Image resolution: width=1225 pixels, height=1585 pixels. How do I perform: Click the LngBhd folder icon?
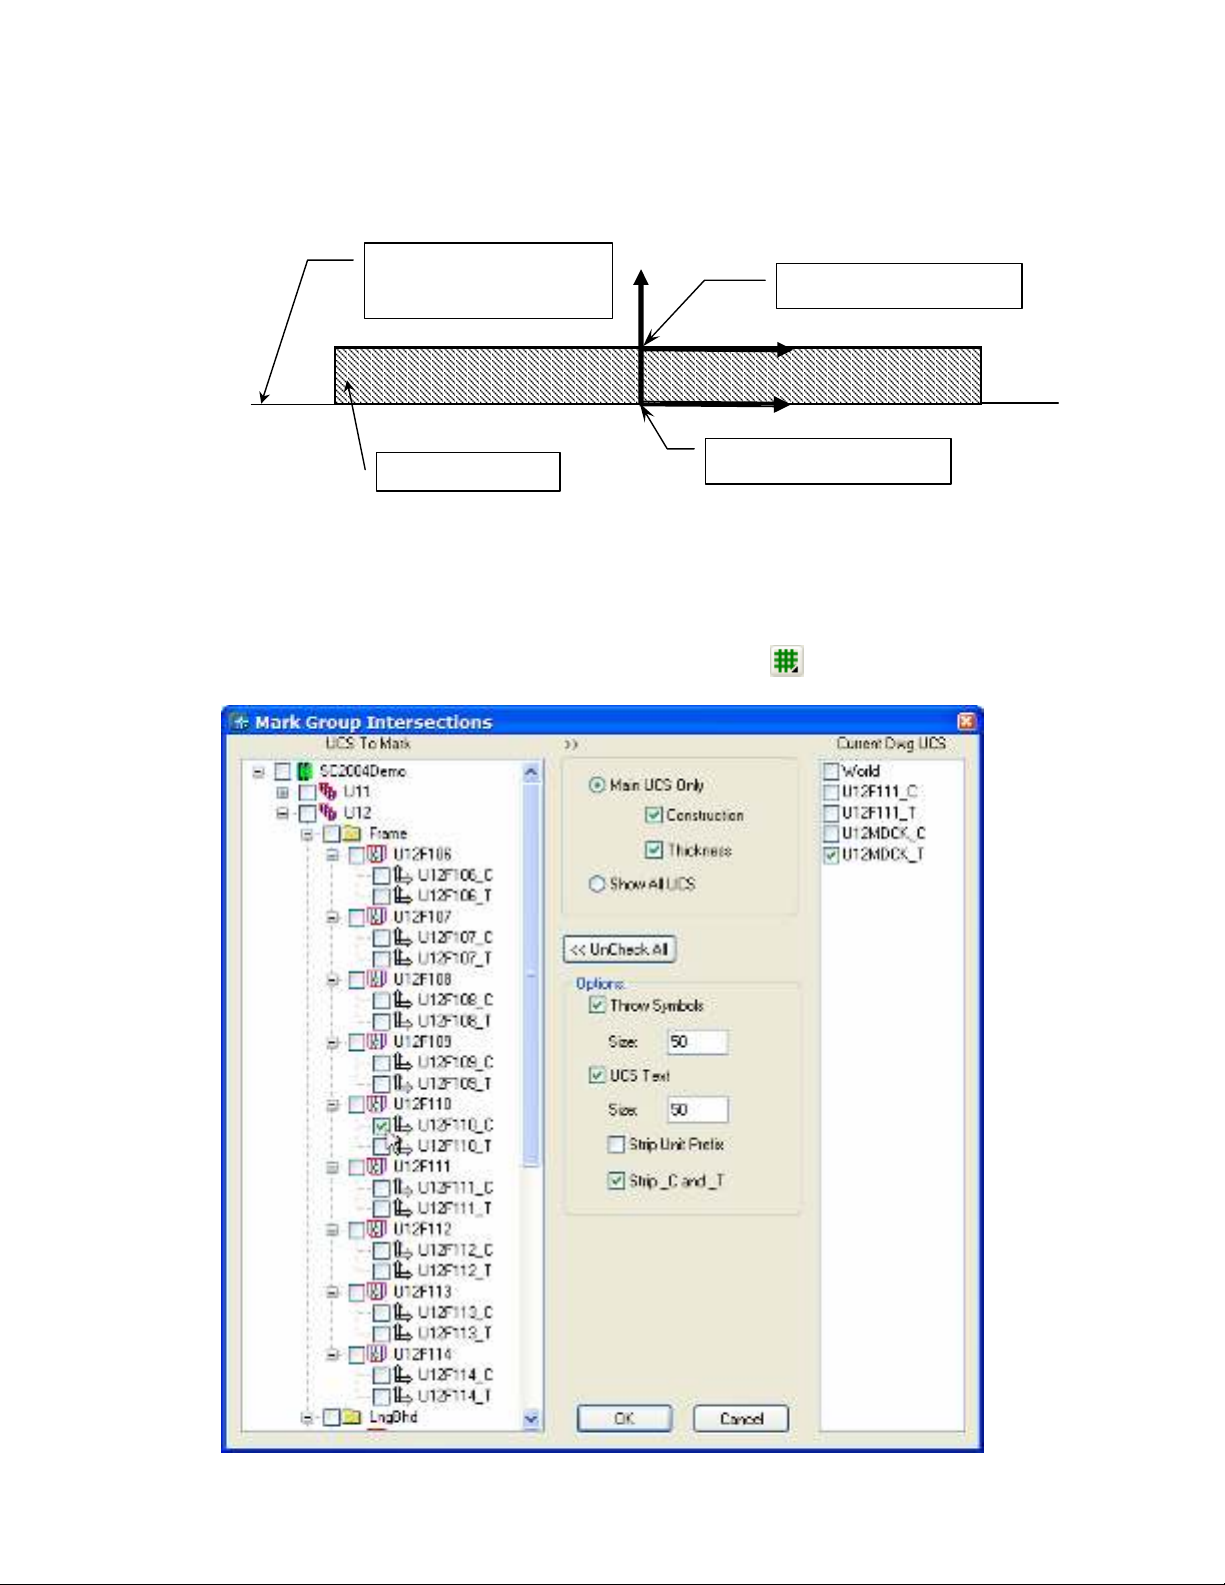(x=352, y=1417)
